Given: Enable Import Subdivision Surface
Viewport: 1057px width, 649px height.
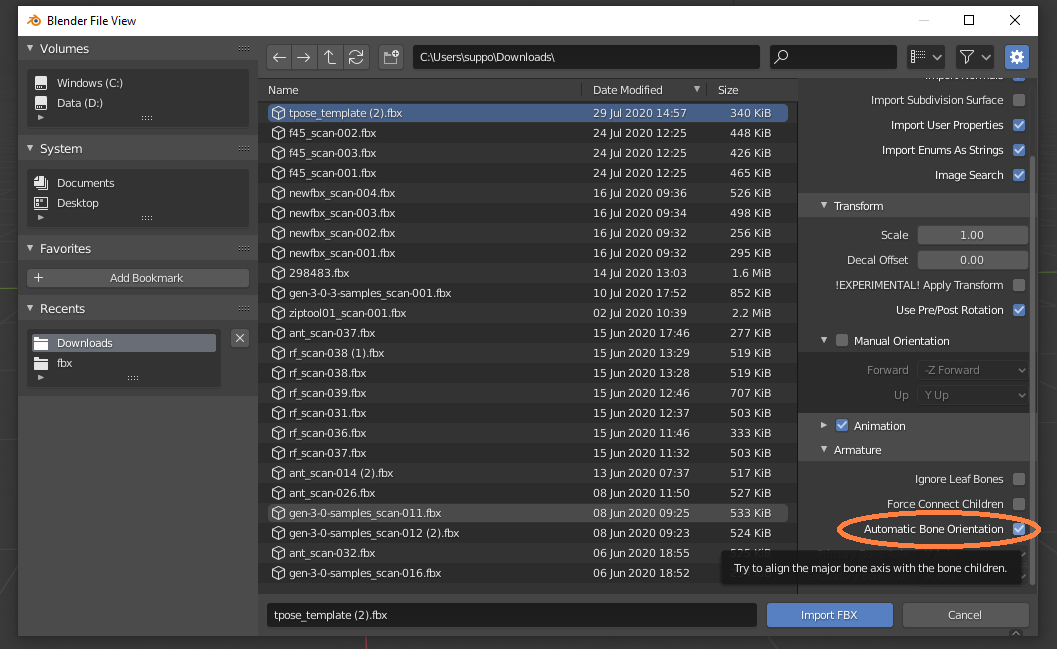Looking at the screenshot, I should 1017,100.
